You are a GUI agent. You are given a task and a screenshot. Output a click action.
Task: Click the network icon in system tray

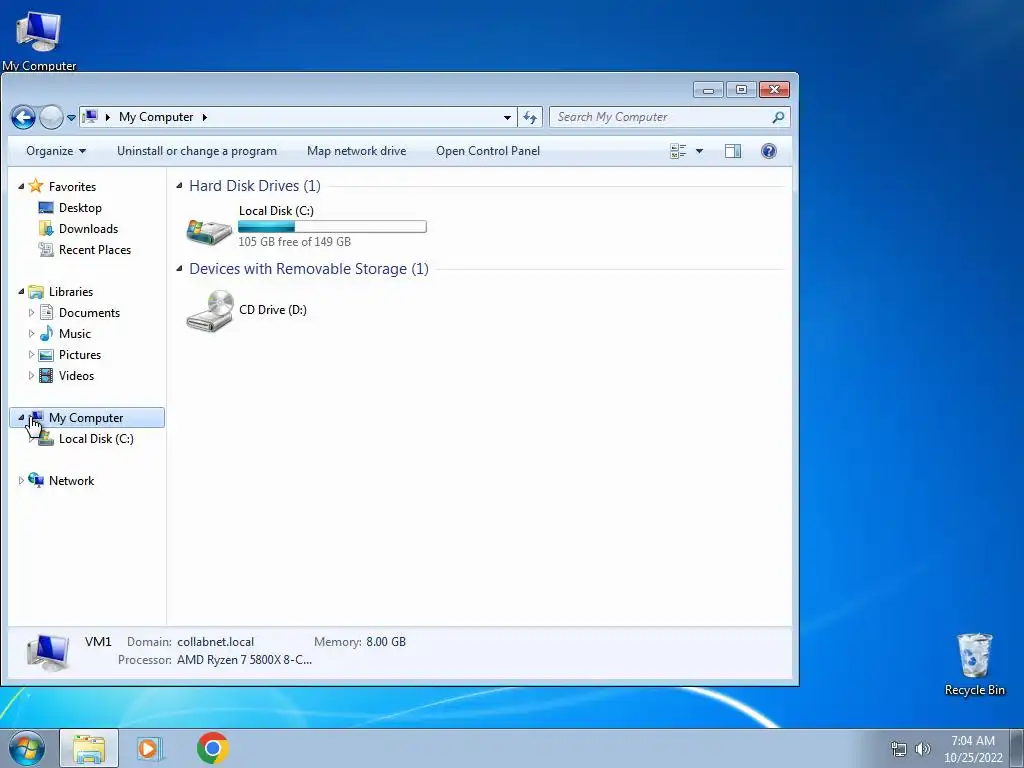click(899, 749)
